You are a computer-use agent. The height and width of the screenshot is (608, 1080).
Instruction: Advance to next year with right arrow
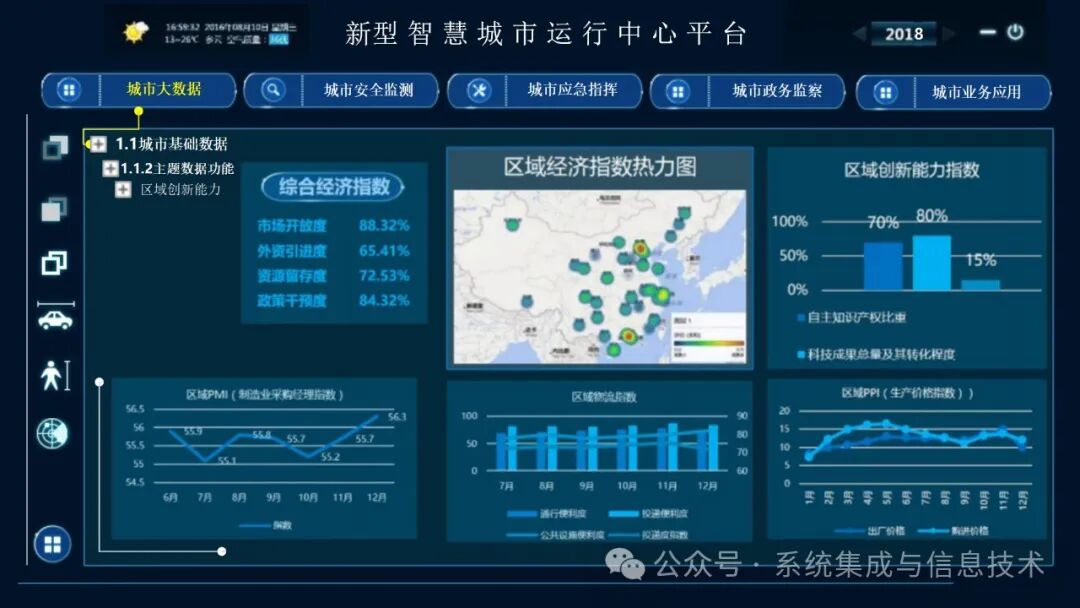(949, 34)
